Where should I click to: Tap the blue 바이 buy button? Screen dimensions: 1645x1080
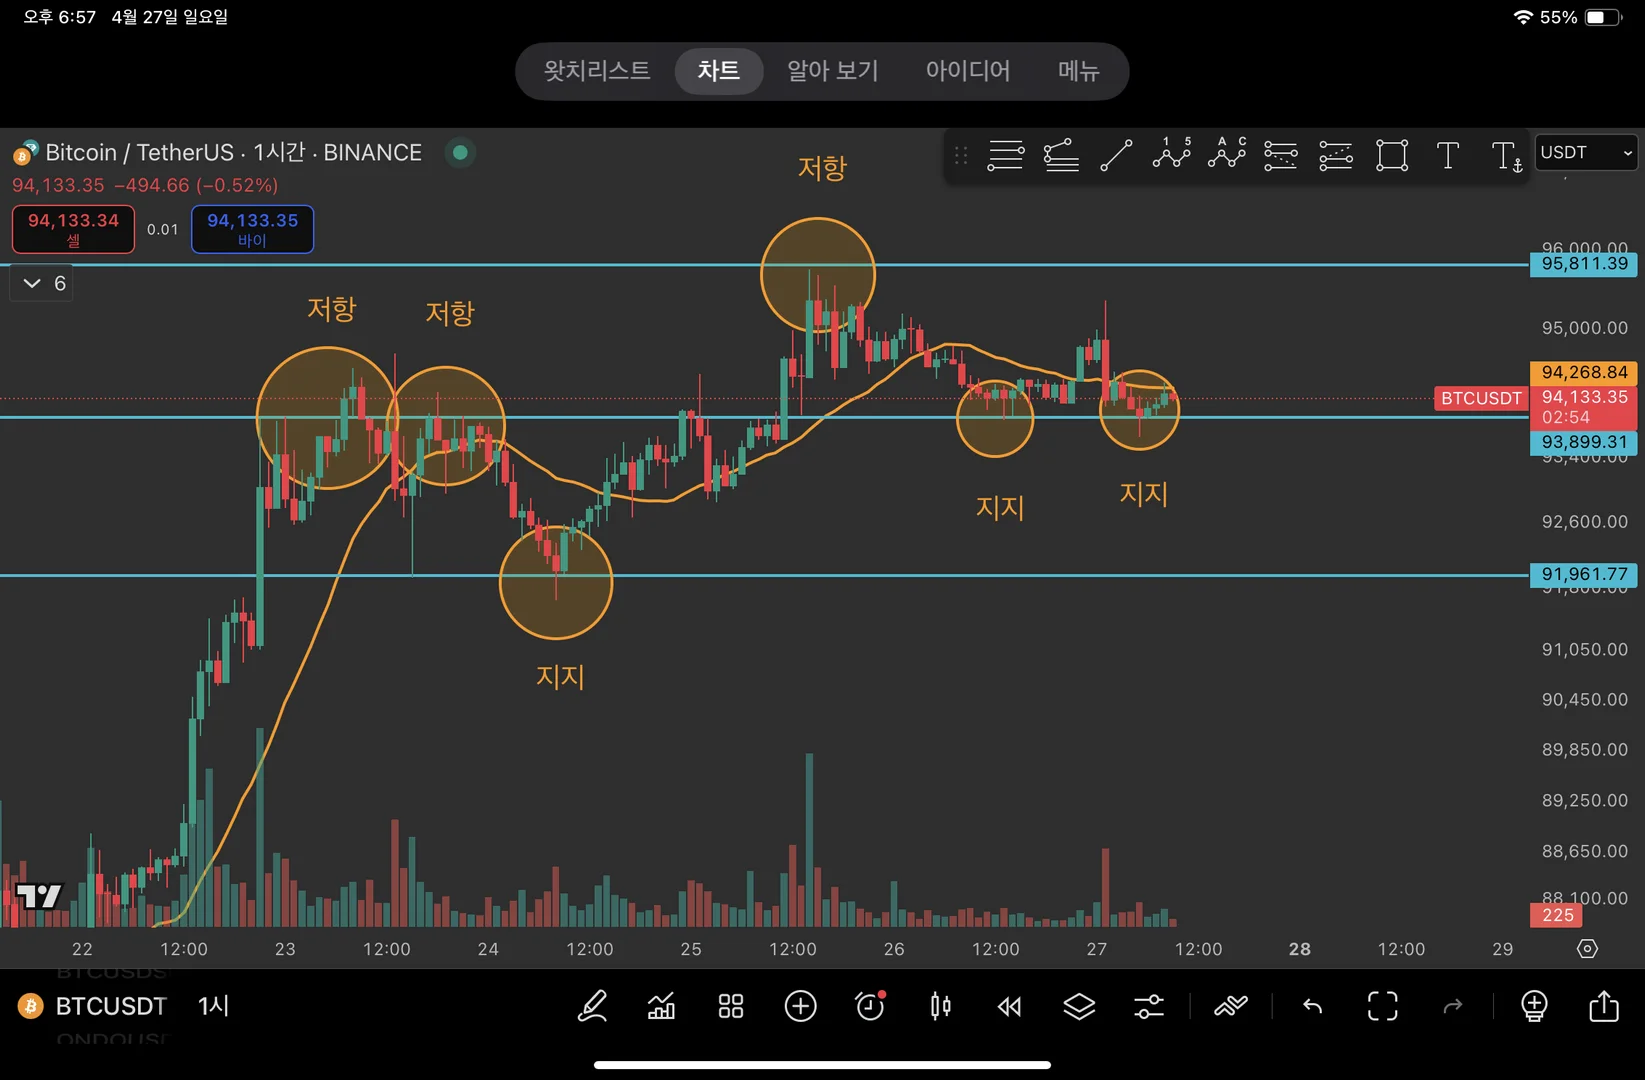click(252, 229)
